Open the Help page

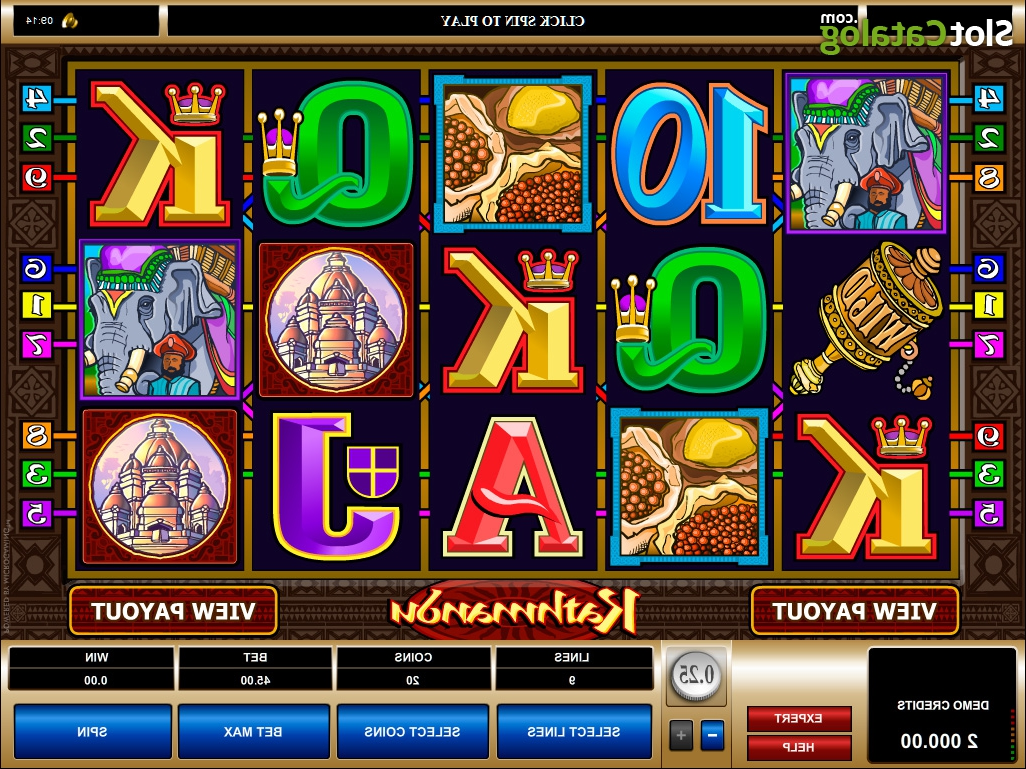point(799,747)
